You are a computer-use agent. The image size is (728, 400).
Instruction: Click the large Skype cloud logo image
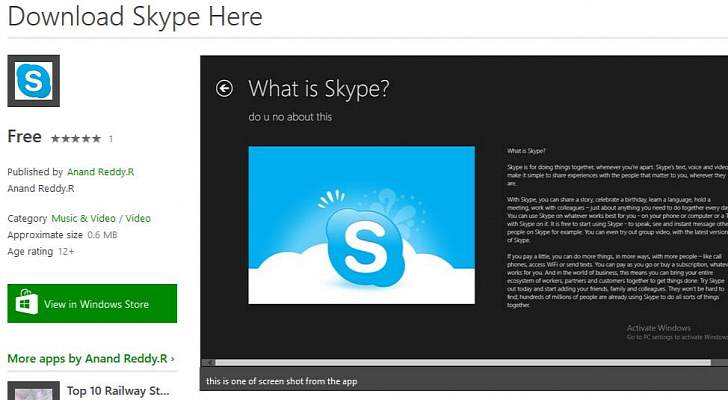pyautogui.click(x=361, y=225)
